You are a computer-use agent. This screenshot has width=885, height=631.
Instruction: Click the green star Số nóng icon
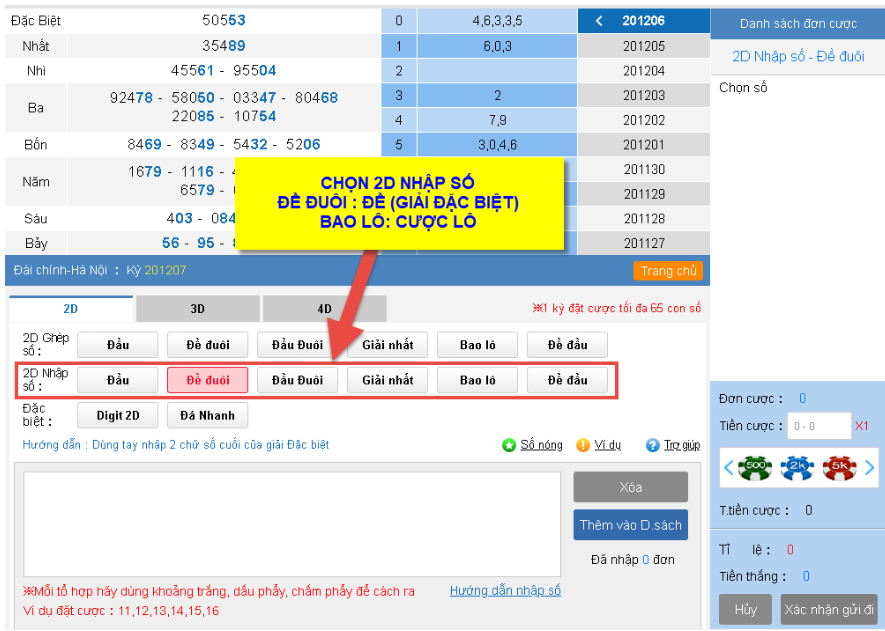(508, 445)
